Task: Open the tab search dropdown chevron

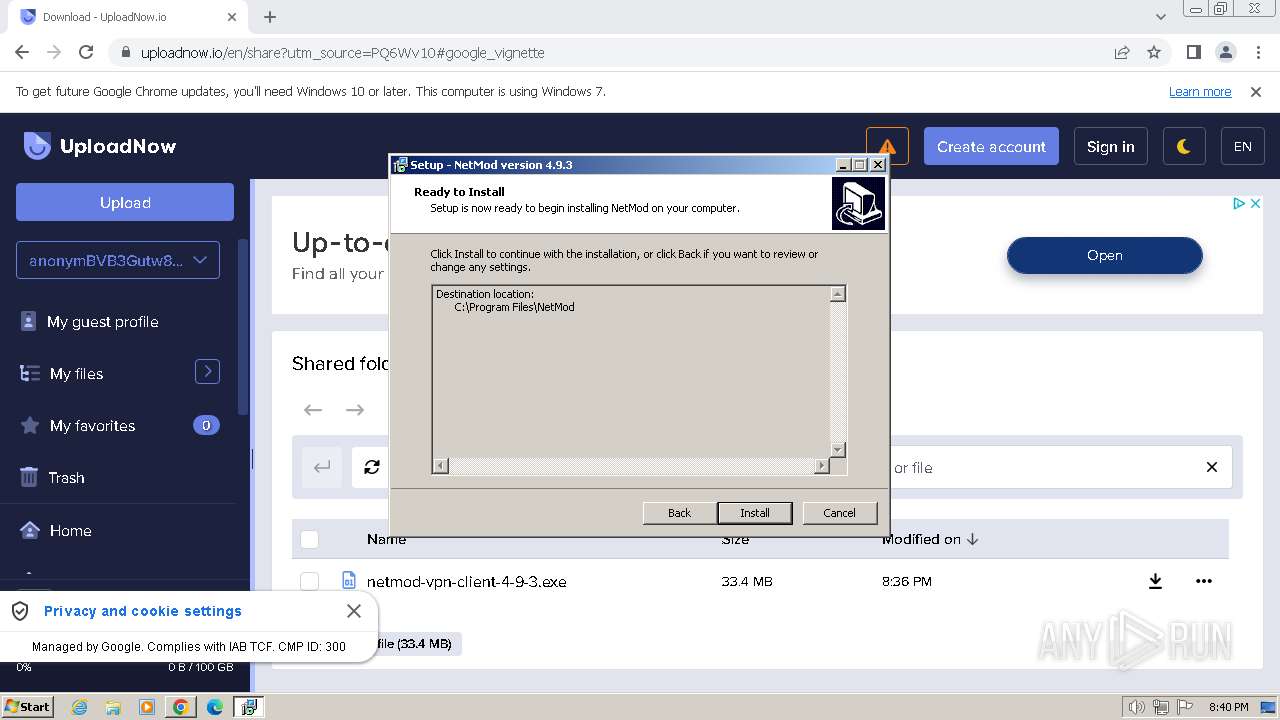Action: [x=1160, y=17]
